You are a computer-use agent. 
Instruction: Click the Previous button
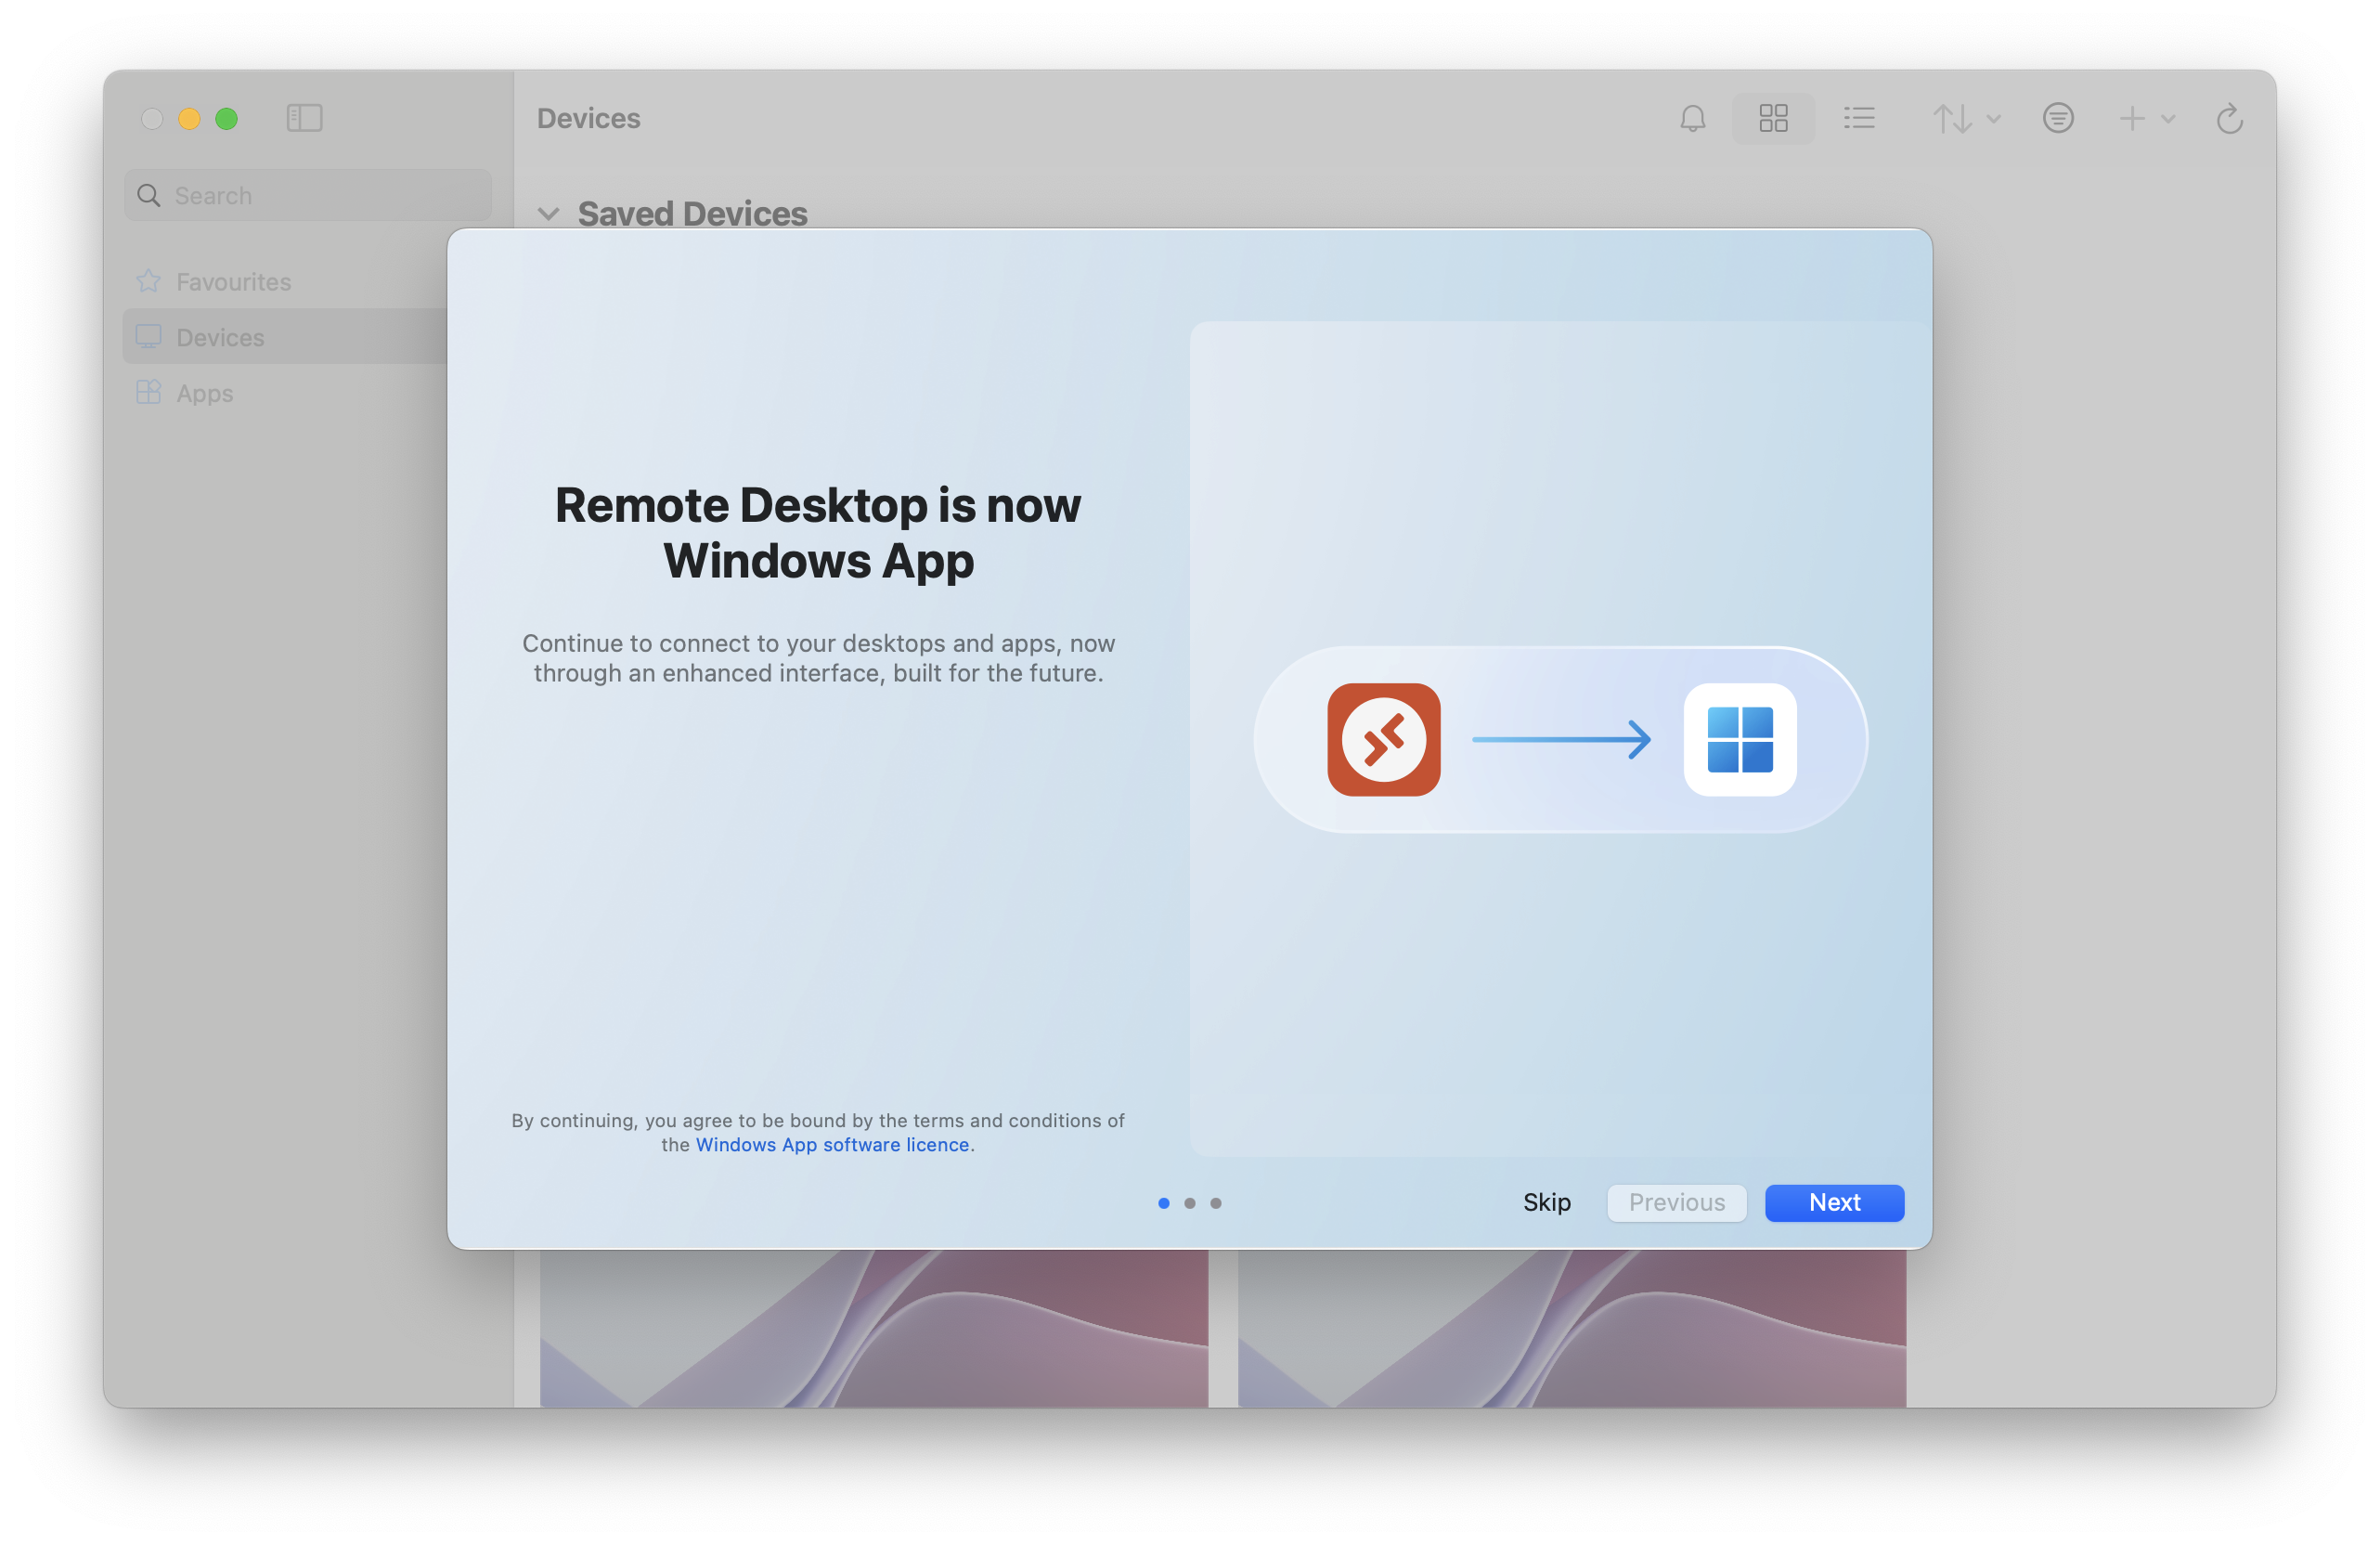click(x=1676, y=1203)
